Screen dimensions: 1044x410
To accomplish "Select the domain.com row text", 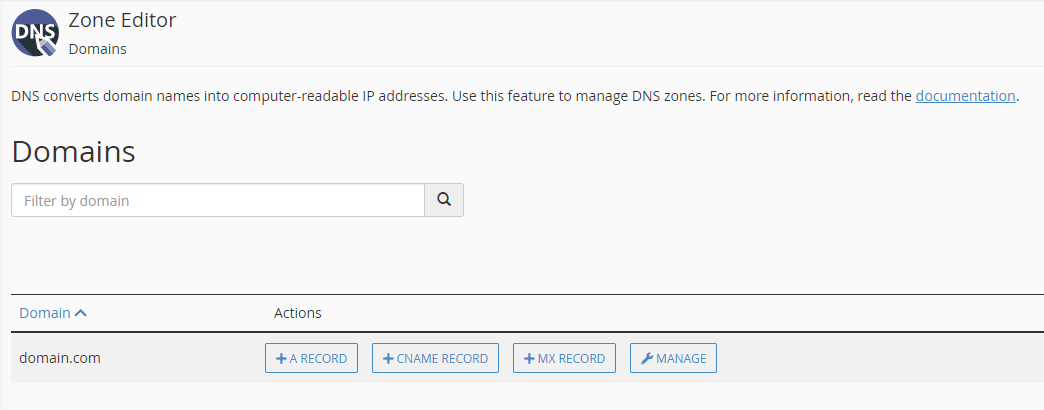I will point(60,358).
